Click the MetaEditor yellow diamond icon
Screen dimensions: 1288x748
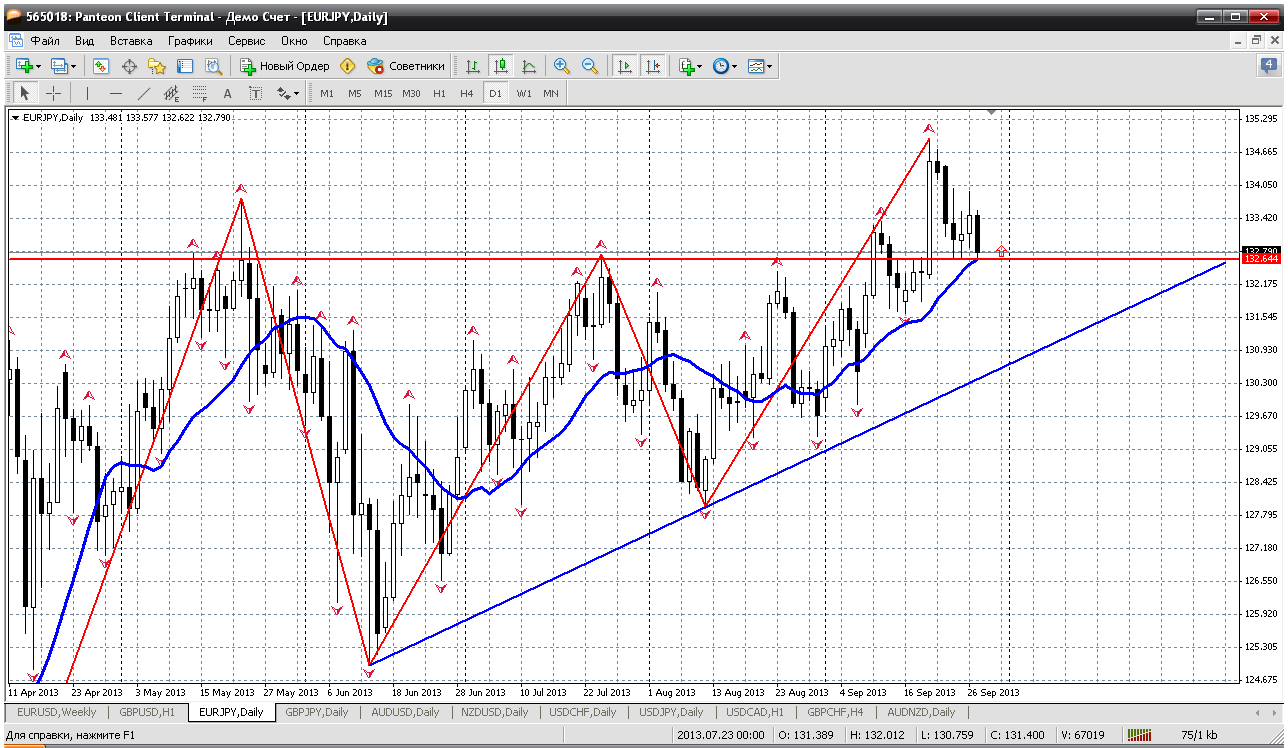(x=347, y=66)
